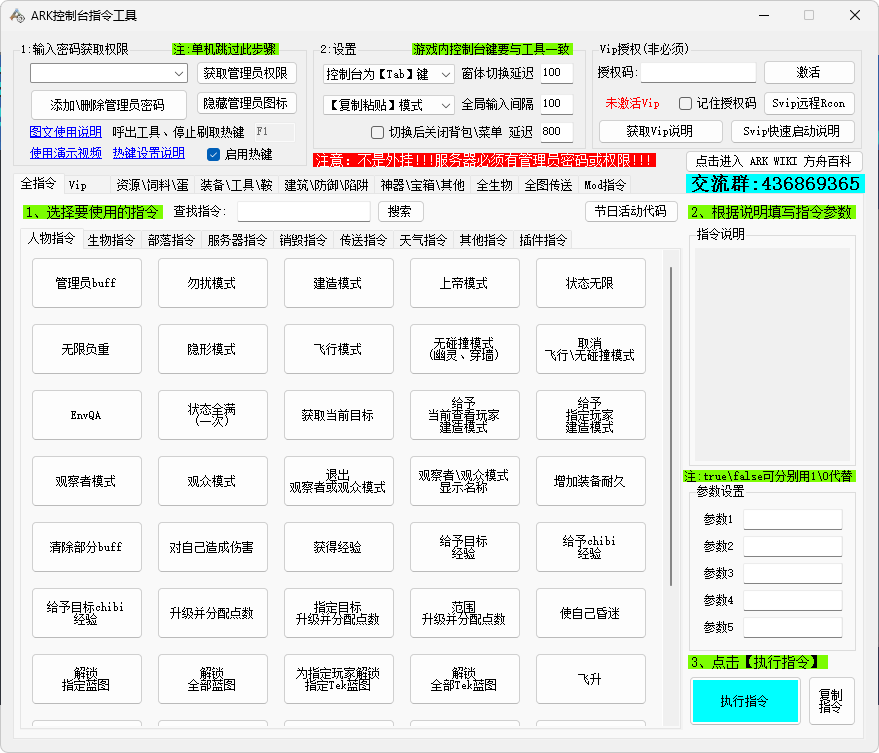
Task: Open the 【复制粘贴】模式 dropdown
Action: click(388, 105)
